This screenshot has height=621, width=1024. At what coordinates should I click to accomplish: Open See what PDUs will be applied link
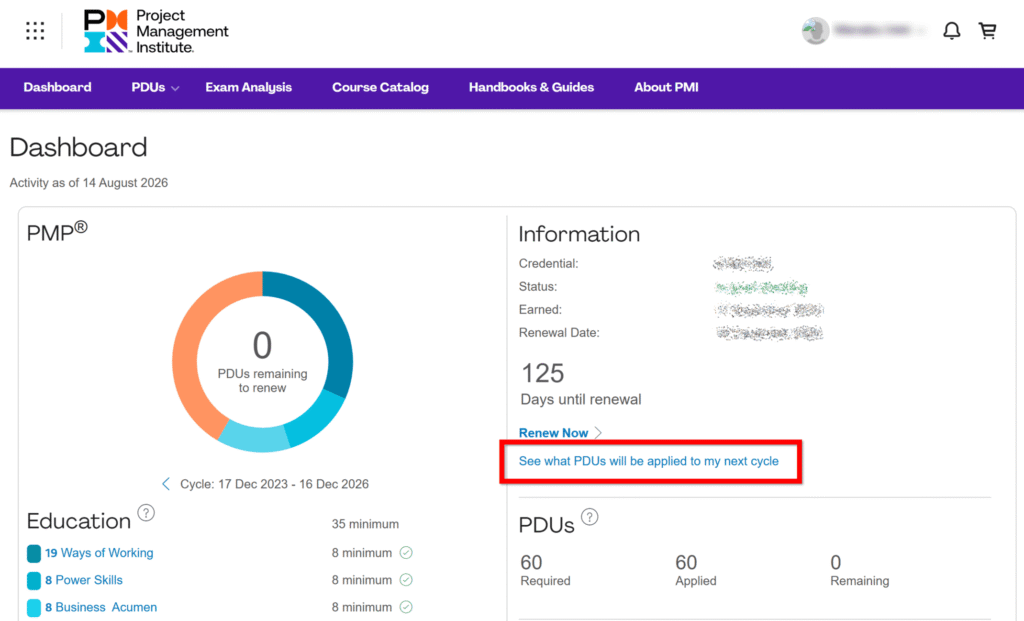pos(648,461)
